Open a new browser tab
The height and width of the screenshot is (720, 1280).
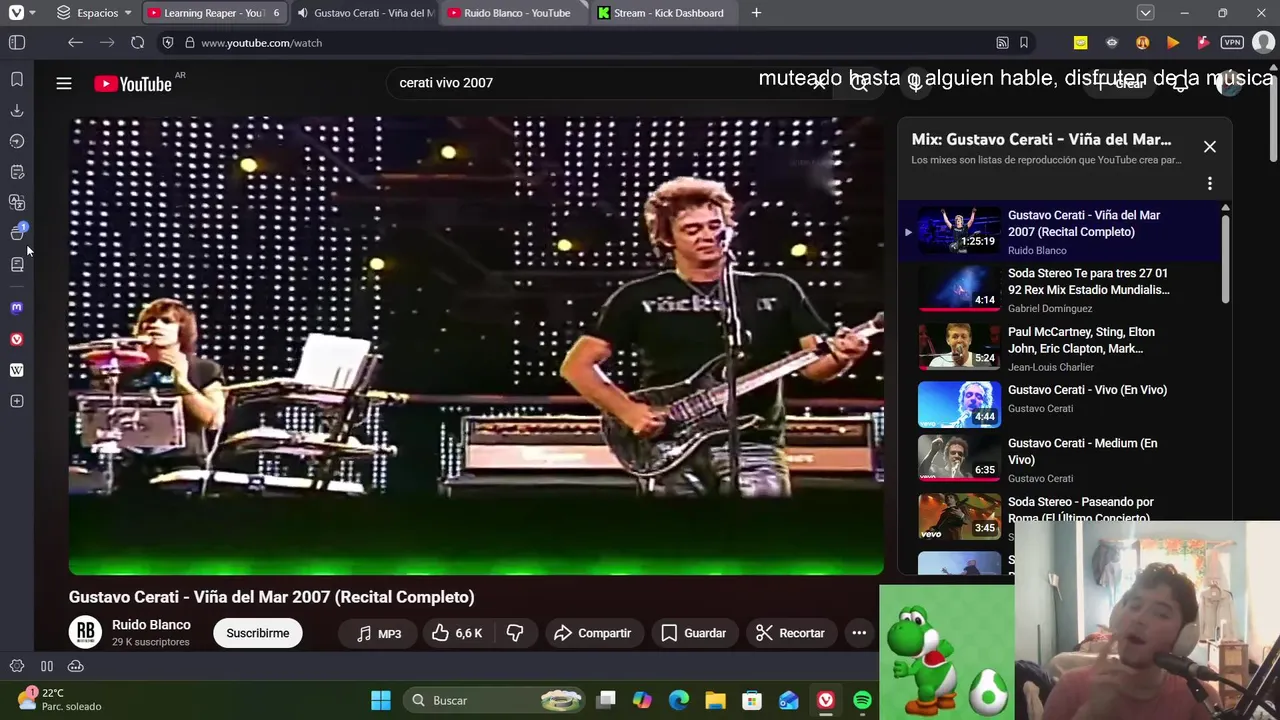click(756, 13)
